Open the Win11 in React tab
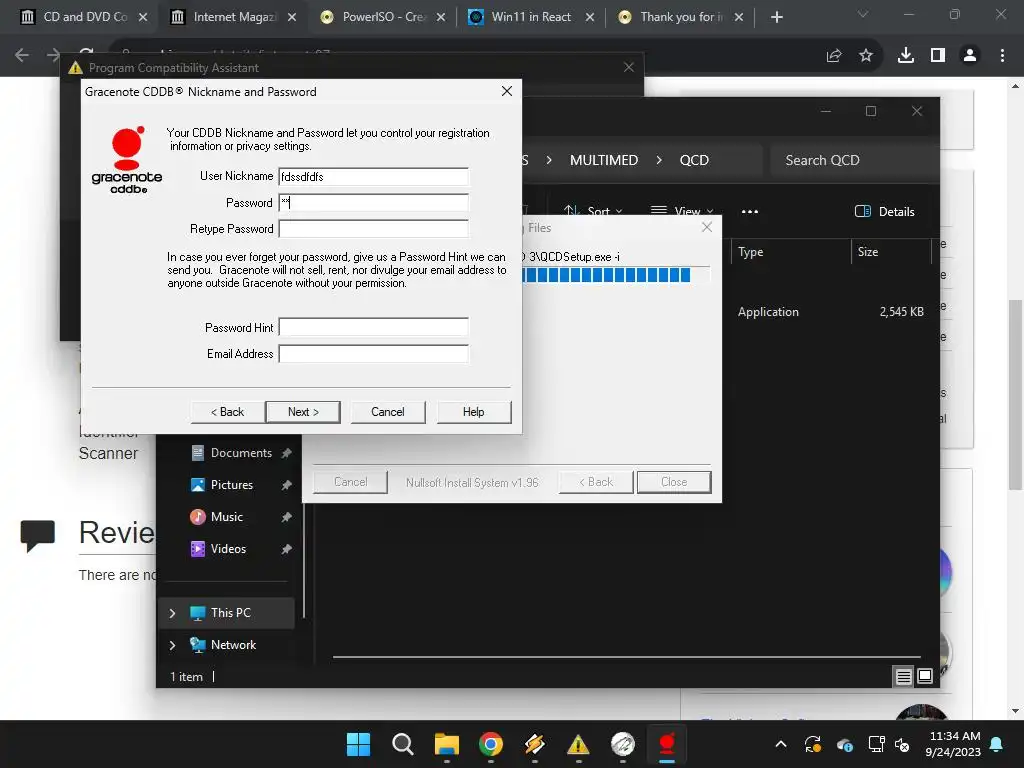Screen dimensions: 1024x768 (x=532, y=17)
